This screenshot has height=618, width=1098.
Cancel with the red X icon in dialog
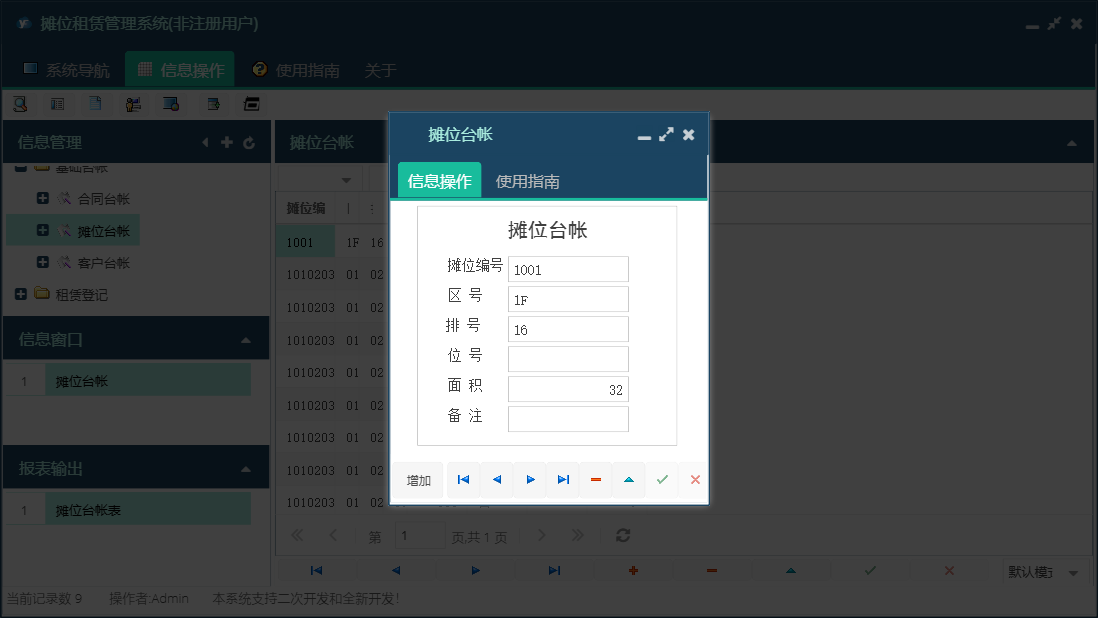pyautogui.click(x=695, y=480)
